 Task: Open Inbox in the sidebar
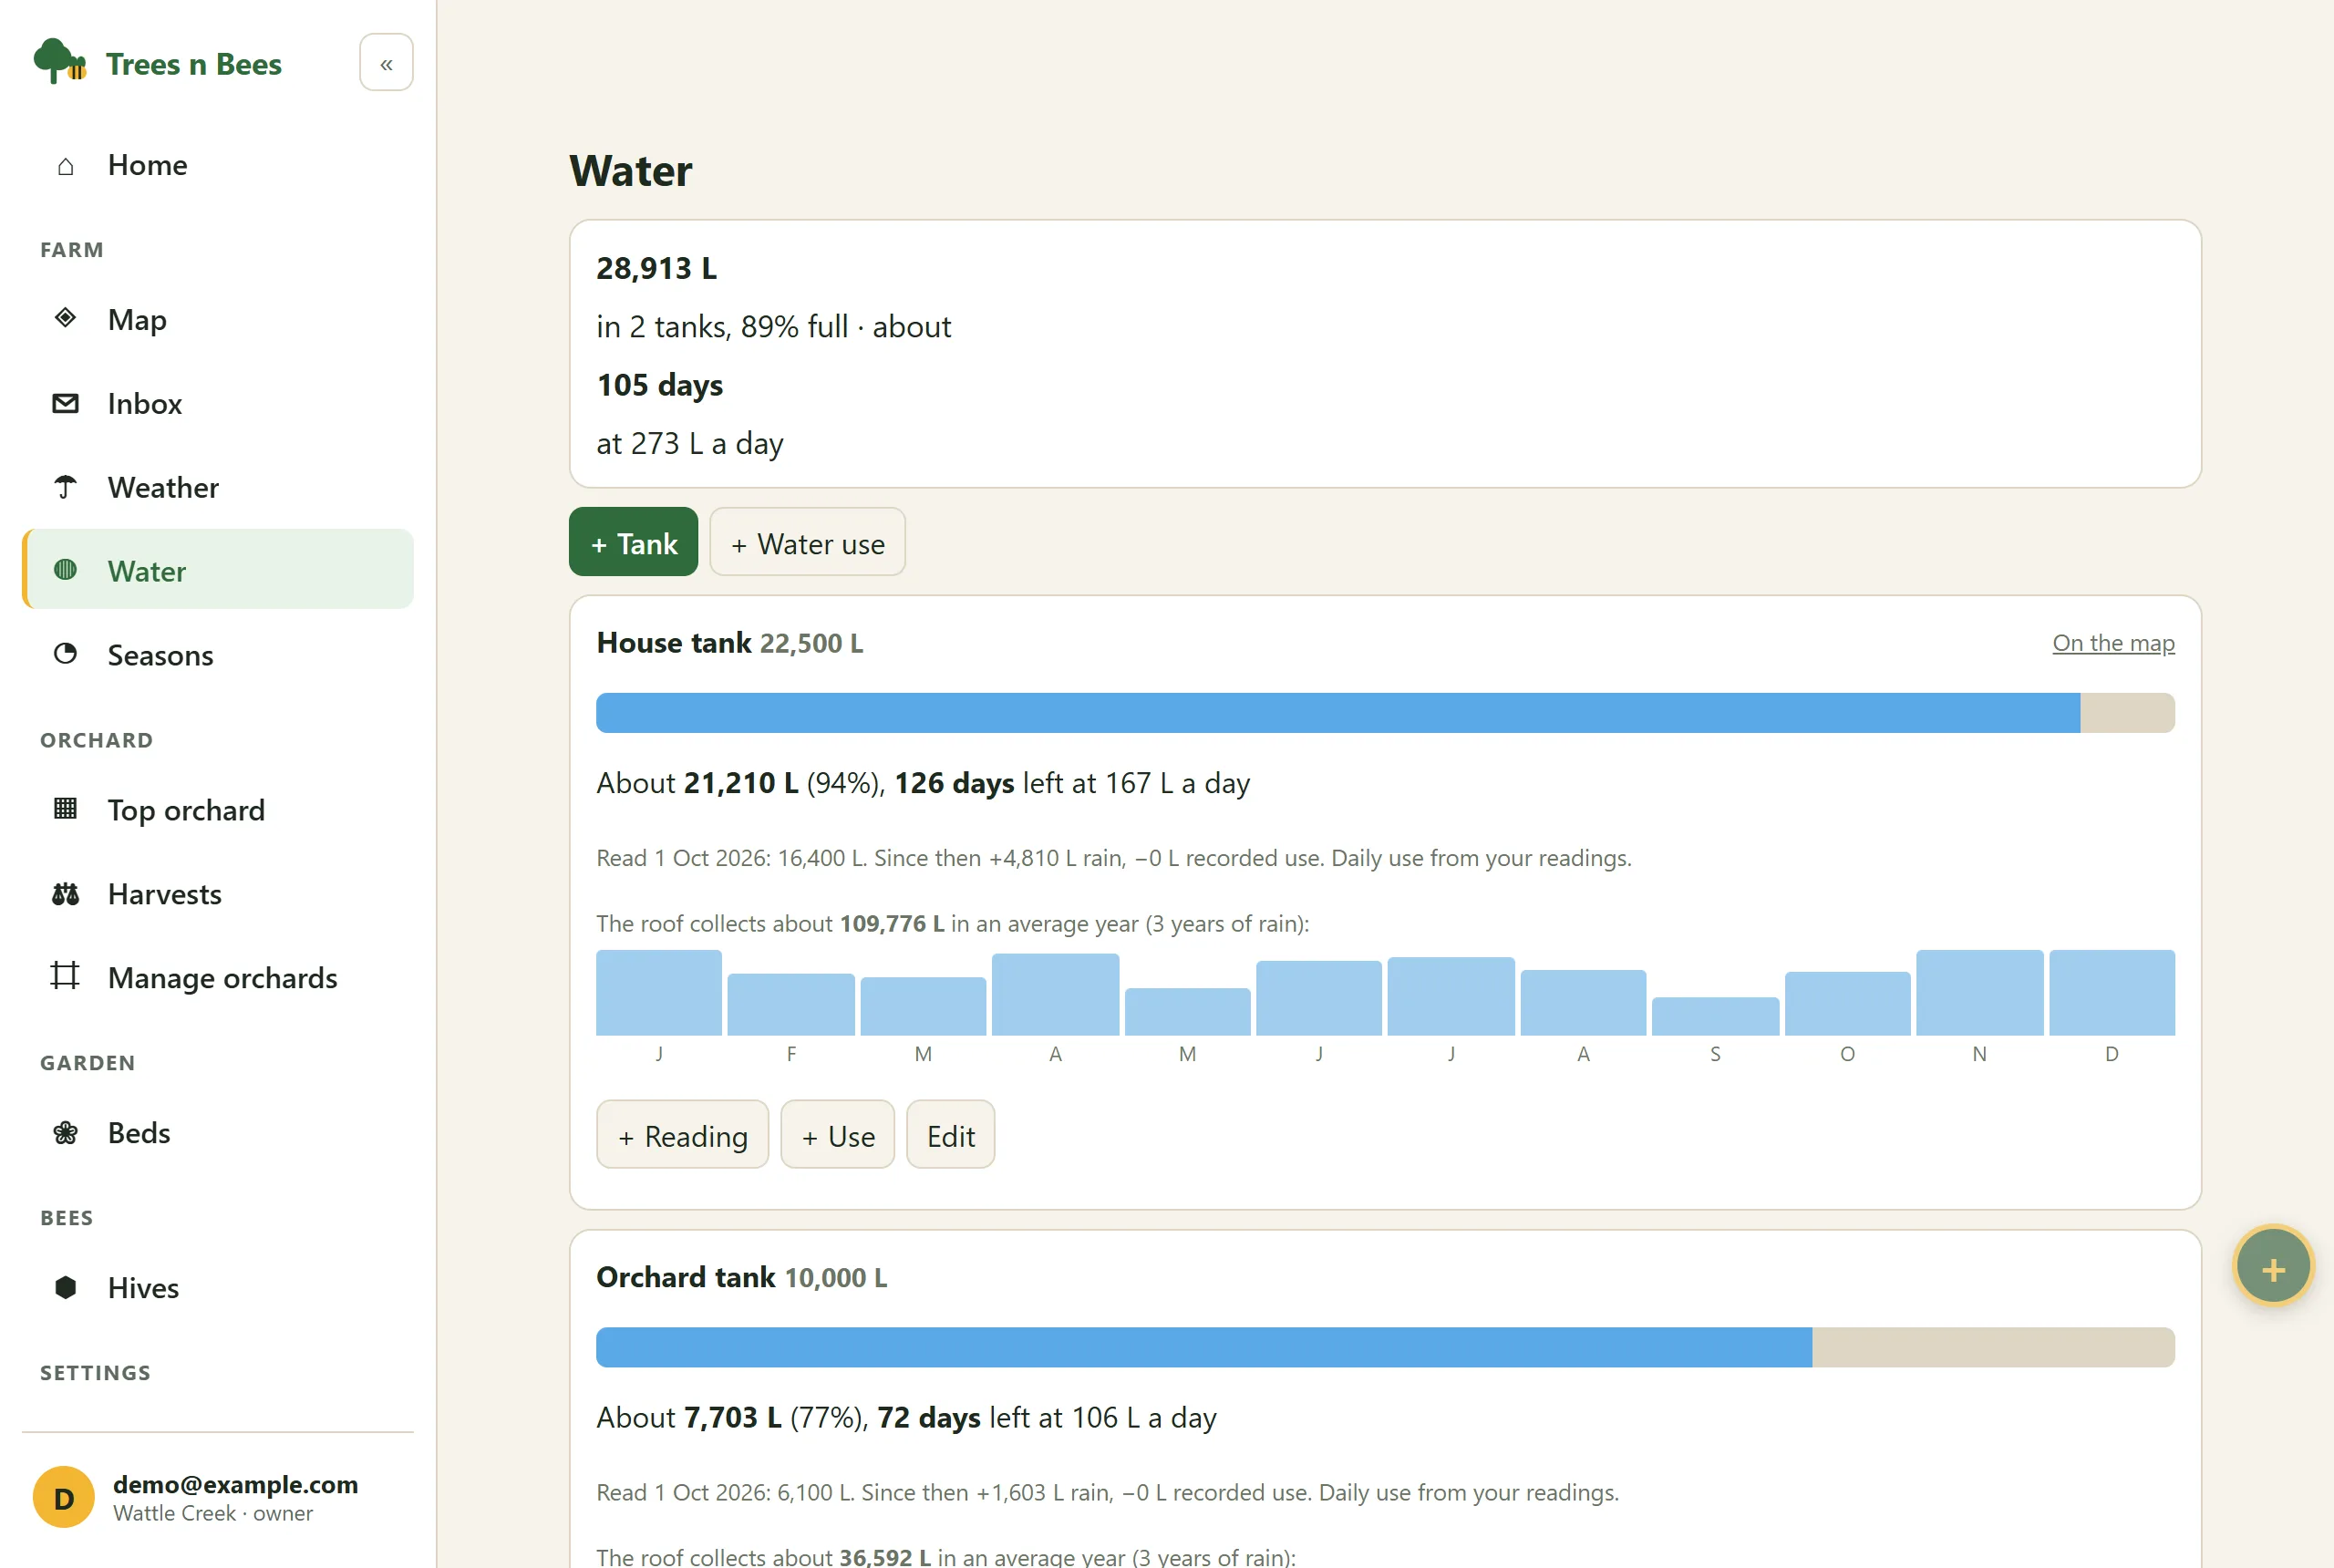pos(217,403)
